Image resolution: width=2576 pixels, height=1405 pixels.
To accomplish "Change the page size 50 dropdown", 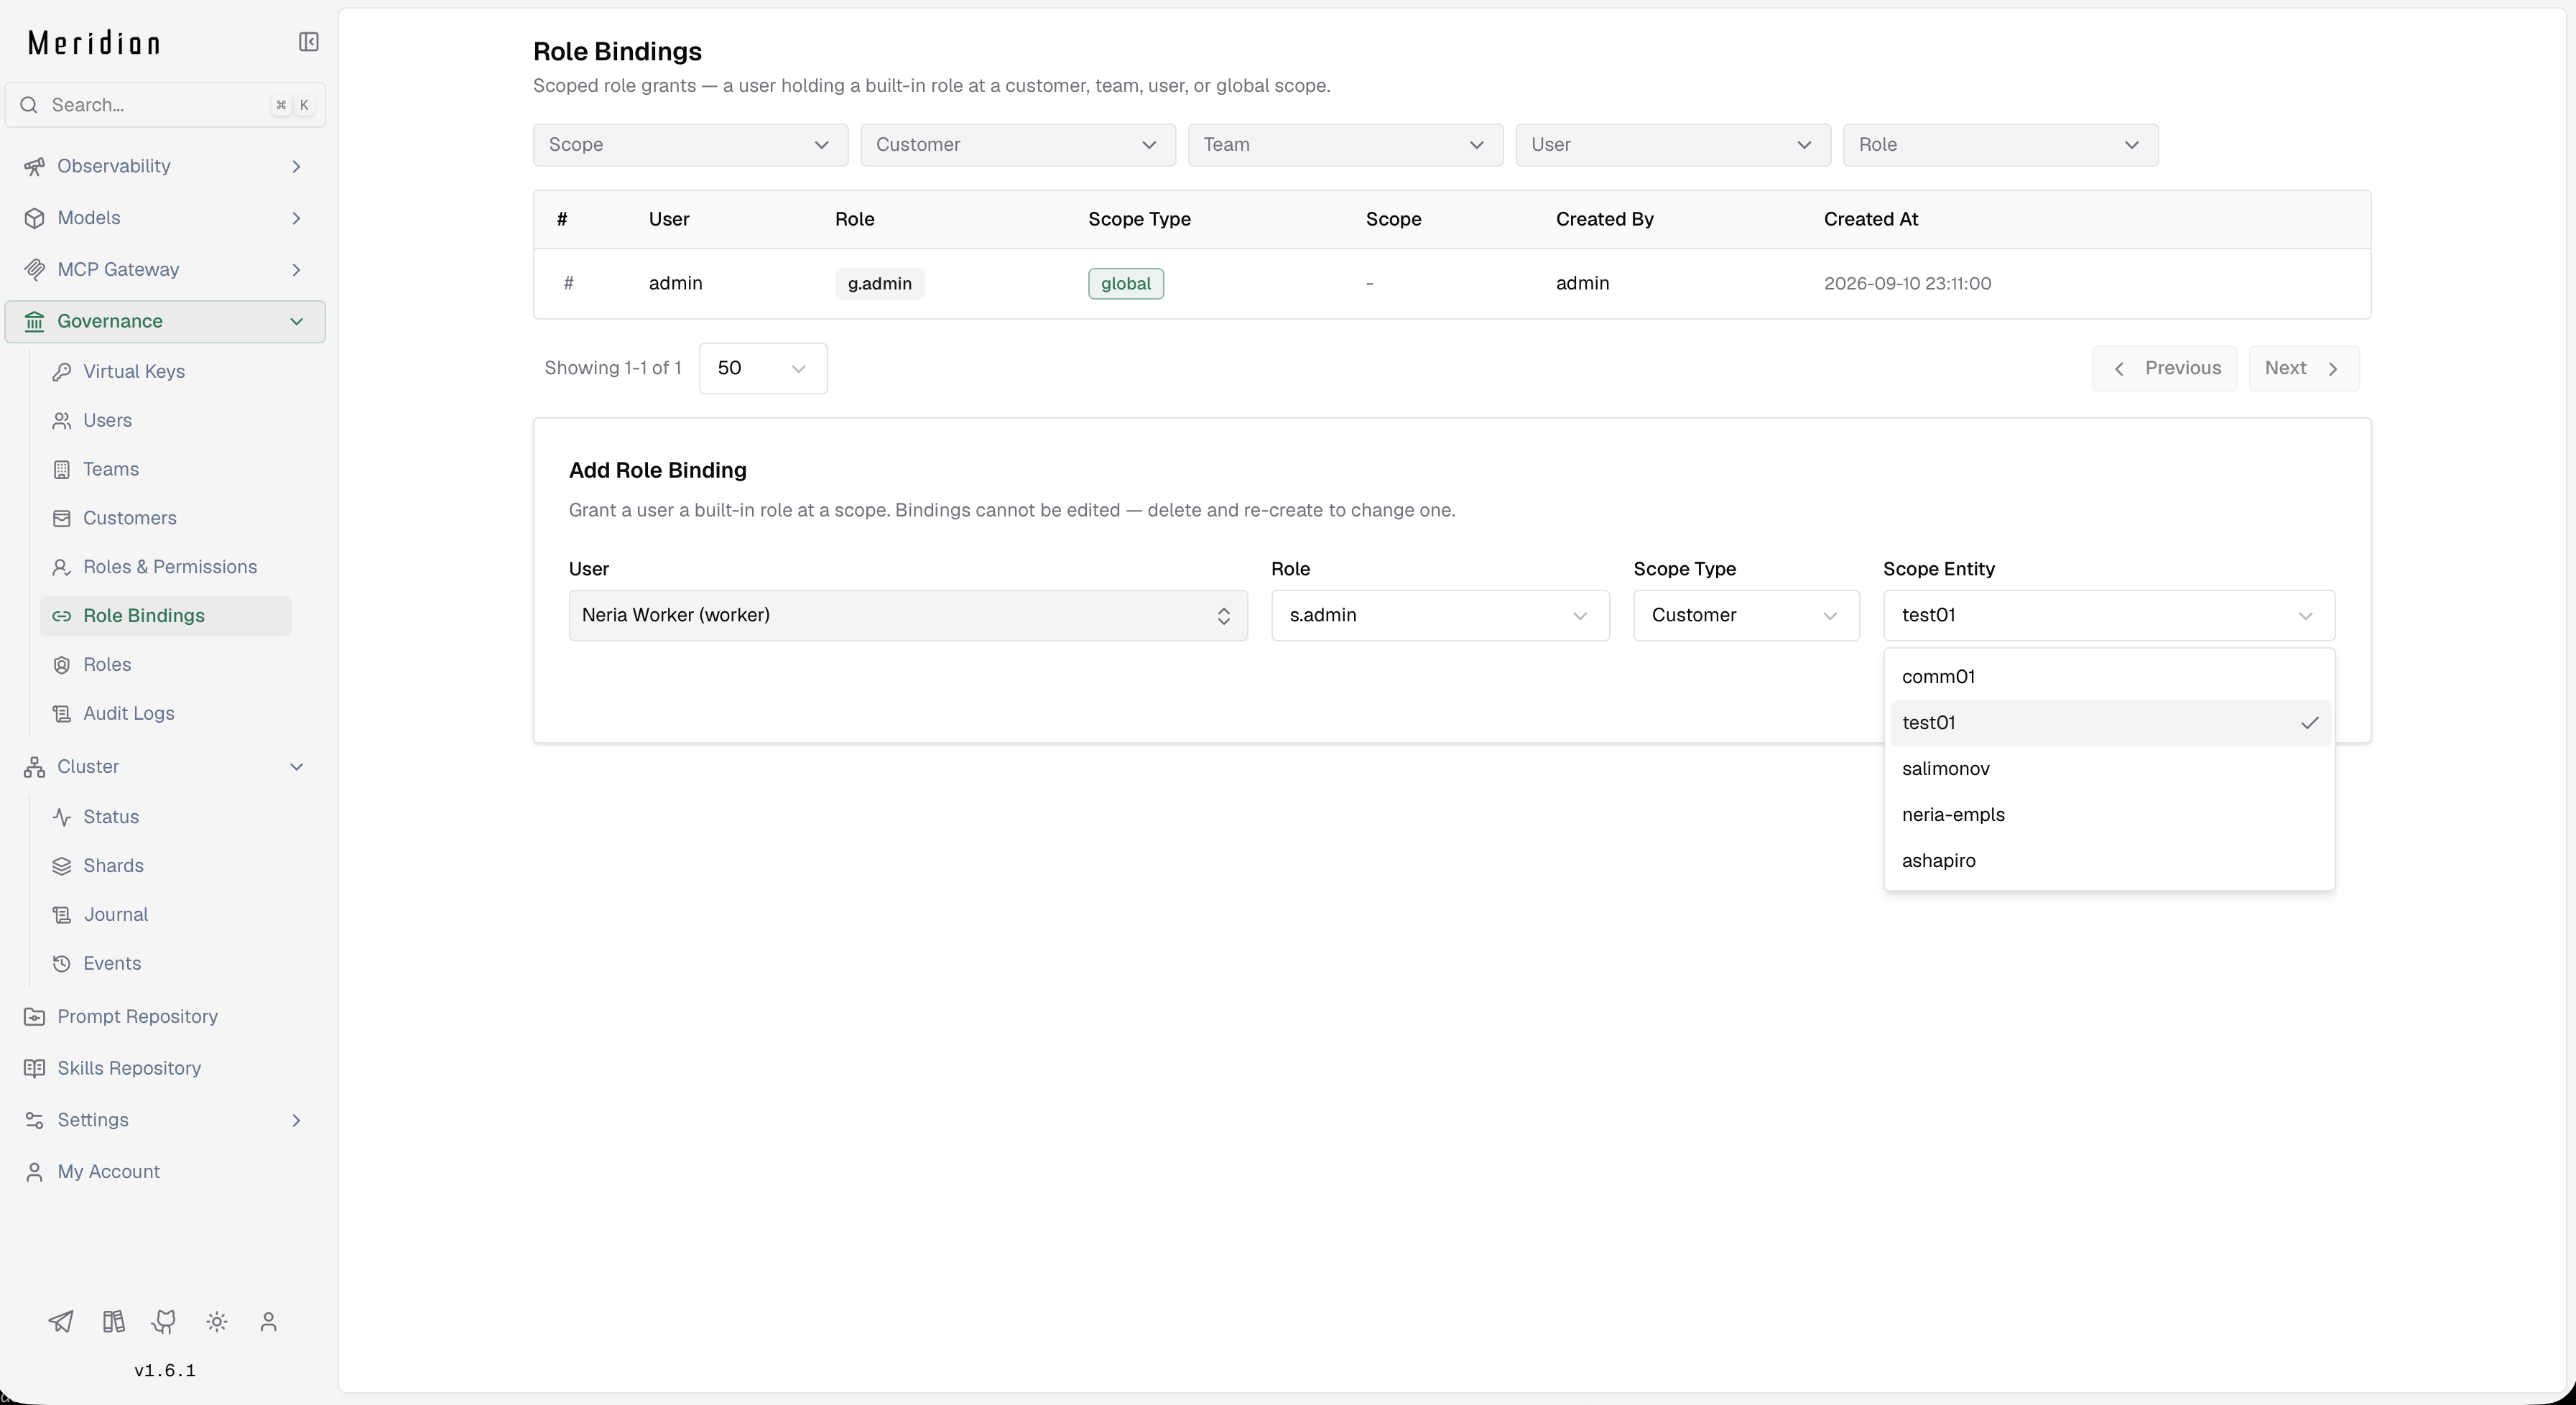I will (x=763, y=368).
